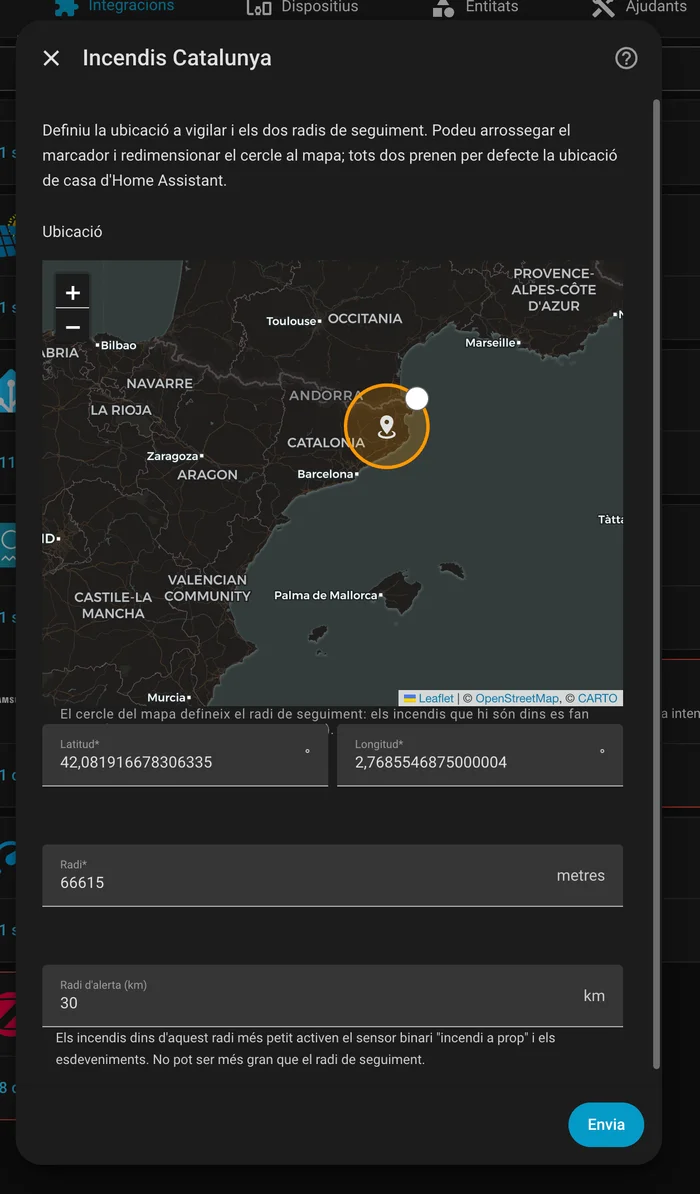Click the NAVARRE label on map
This screenshot has height=1194, width=700.
pos(159,383)
